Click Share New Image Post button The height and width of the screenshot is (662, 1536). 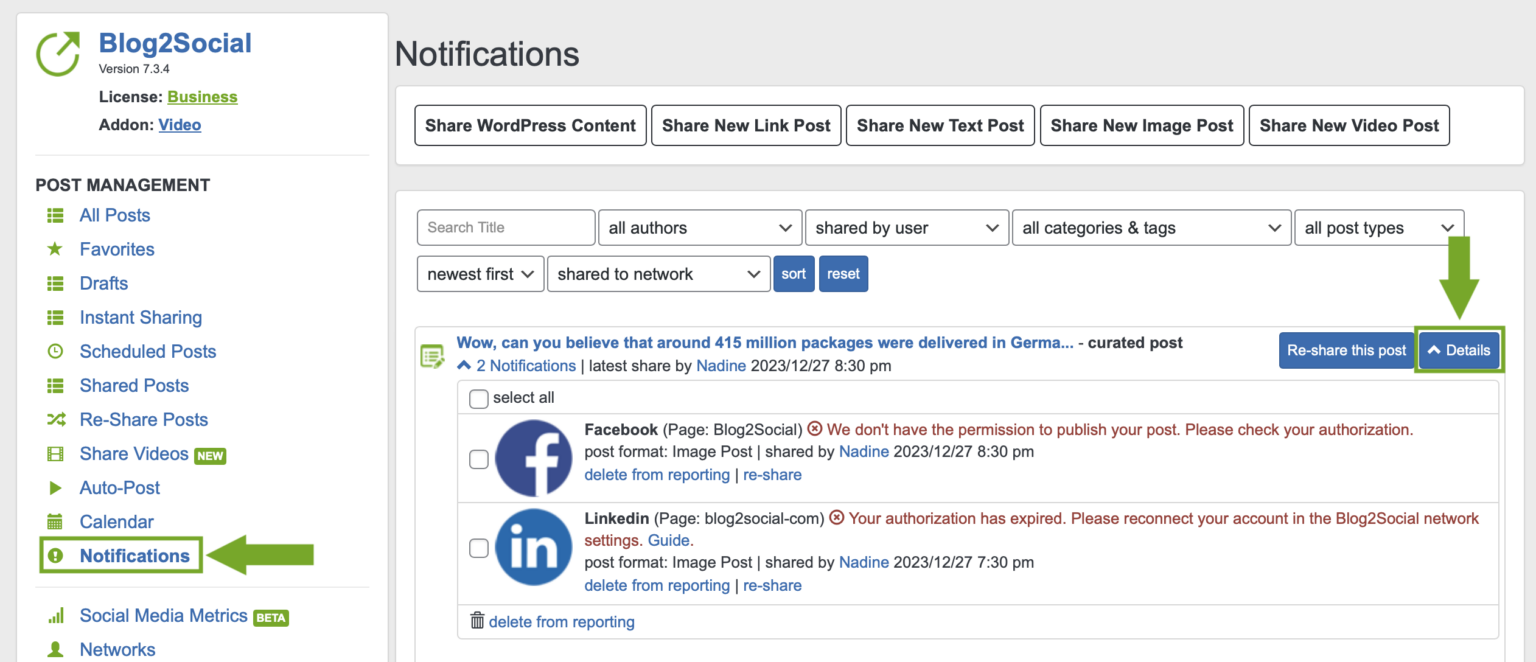tap(1142, 125)
